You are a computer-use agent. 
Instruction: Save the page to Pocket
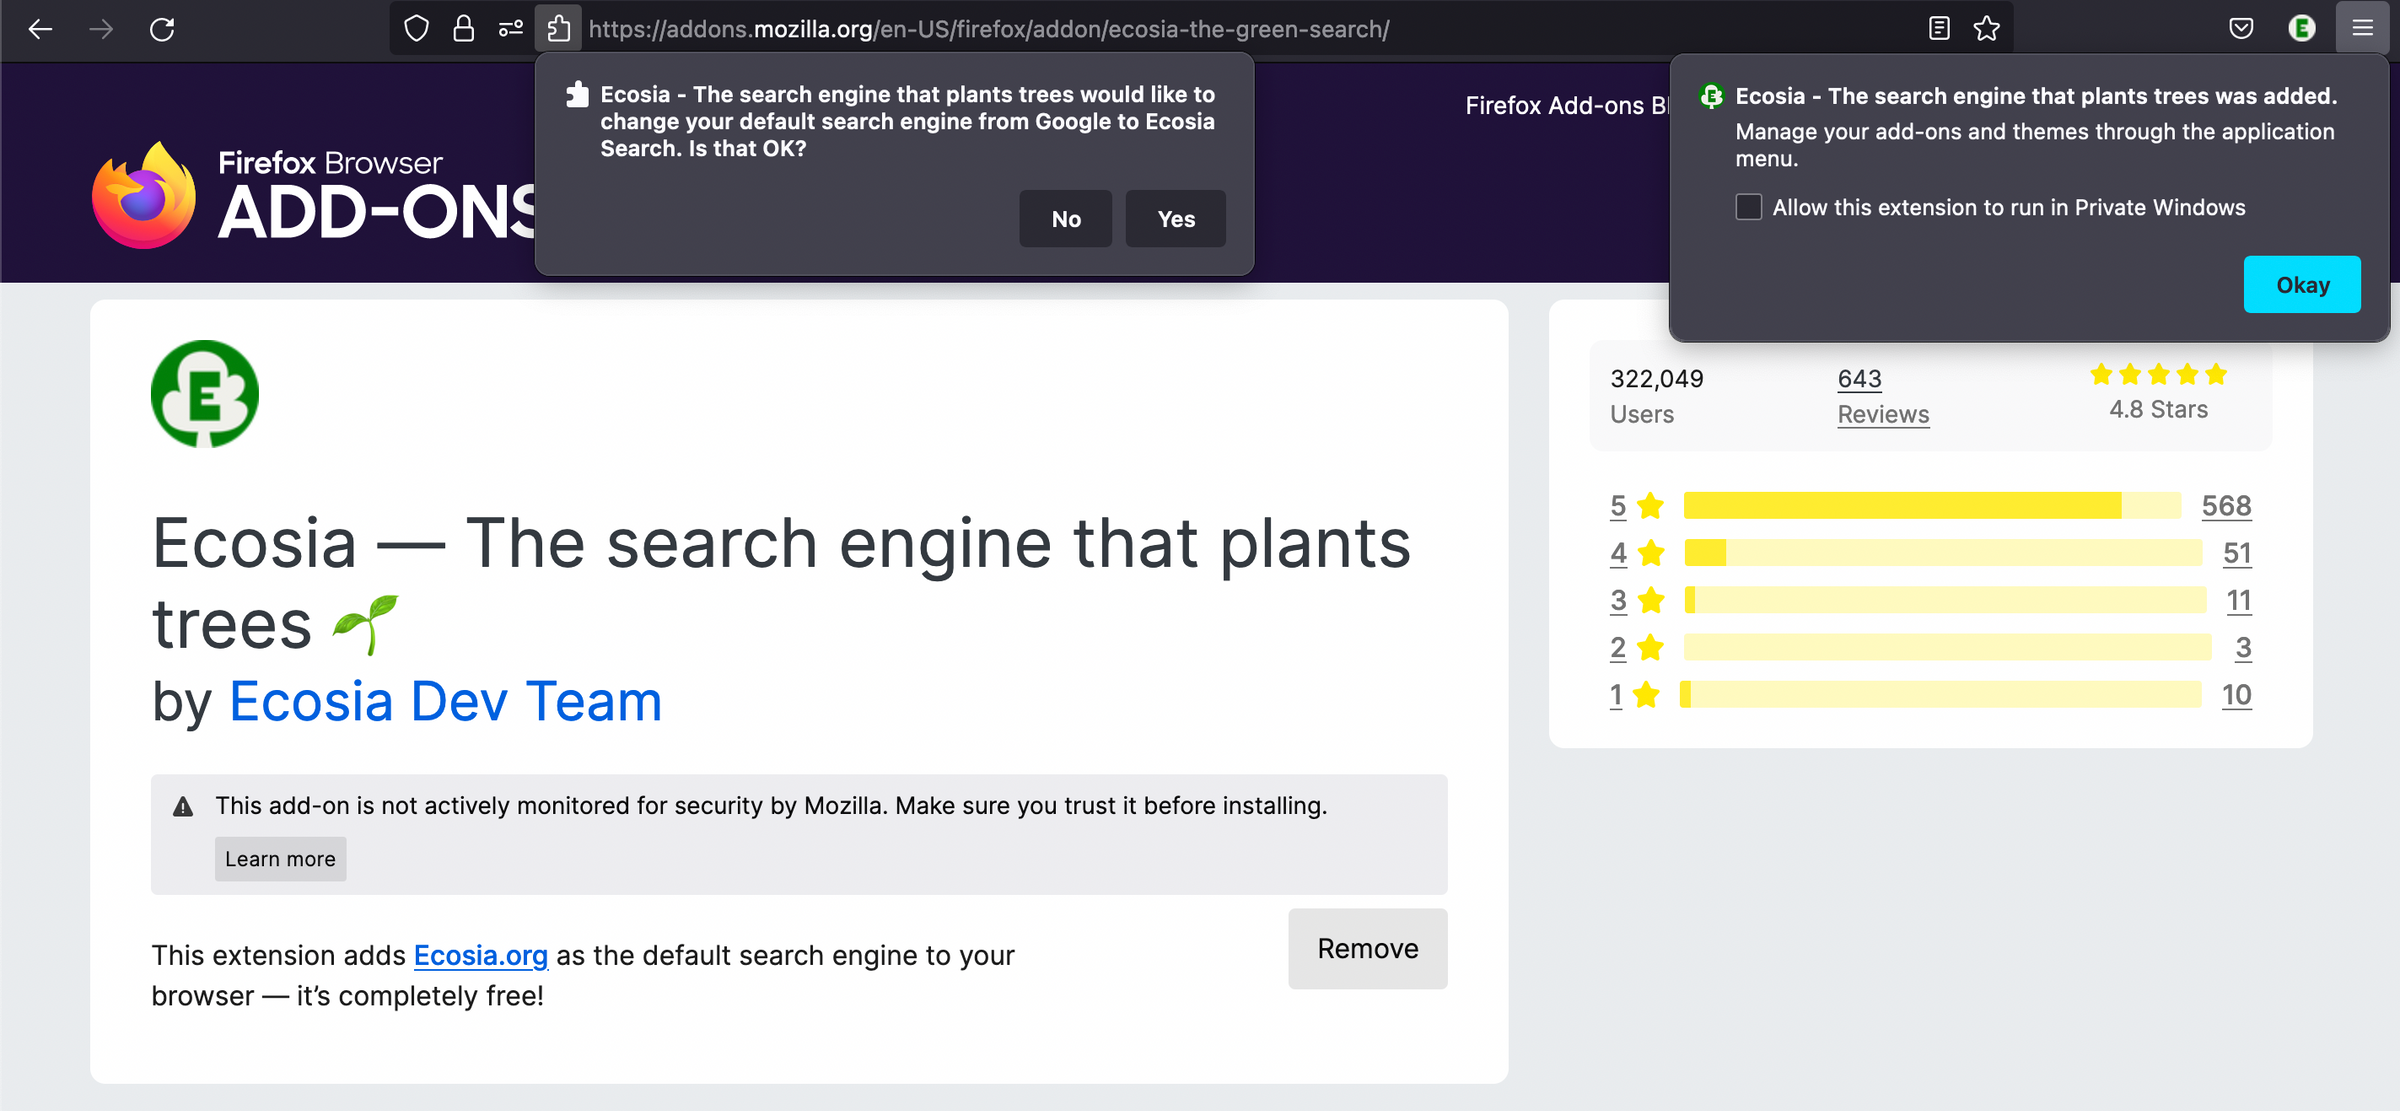2243,29
